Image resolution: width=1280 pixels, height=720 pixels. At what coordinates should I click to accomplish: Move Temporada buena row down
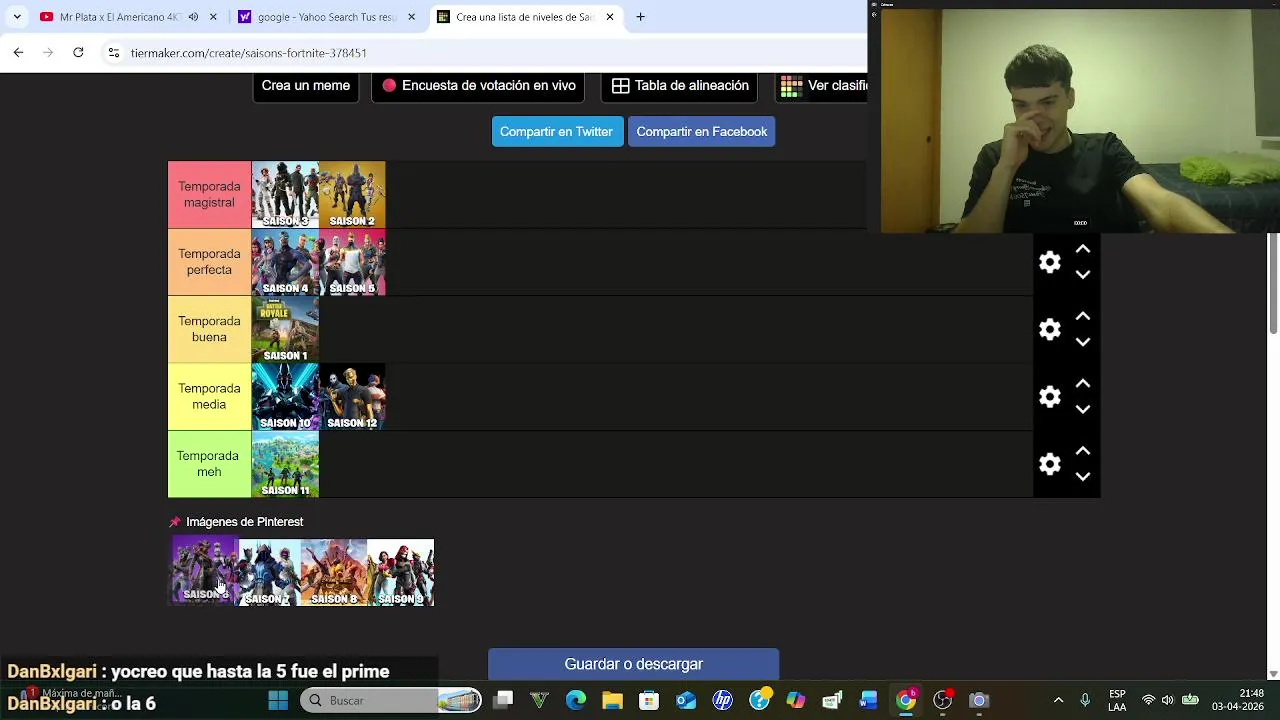[x=1082, y=342]
